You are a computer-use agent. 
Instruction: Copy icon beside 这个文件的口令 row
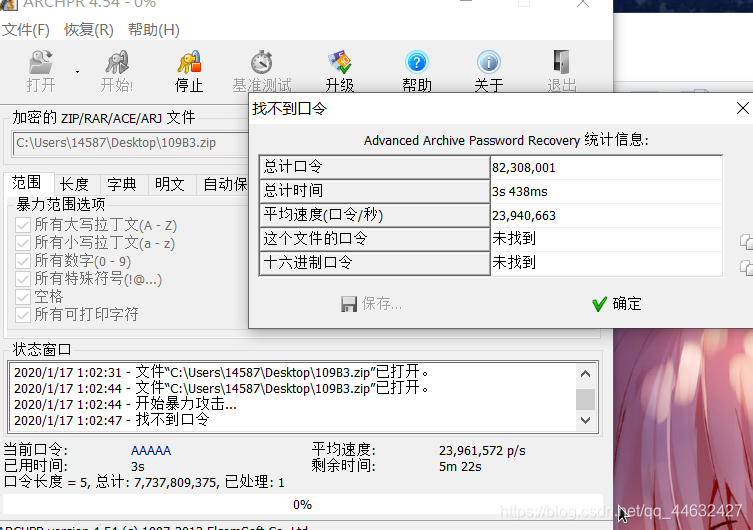pos(746,241)
